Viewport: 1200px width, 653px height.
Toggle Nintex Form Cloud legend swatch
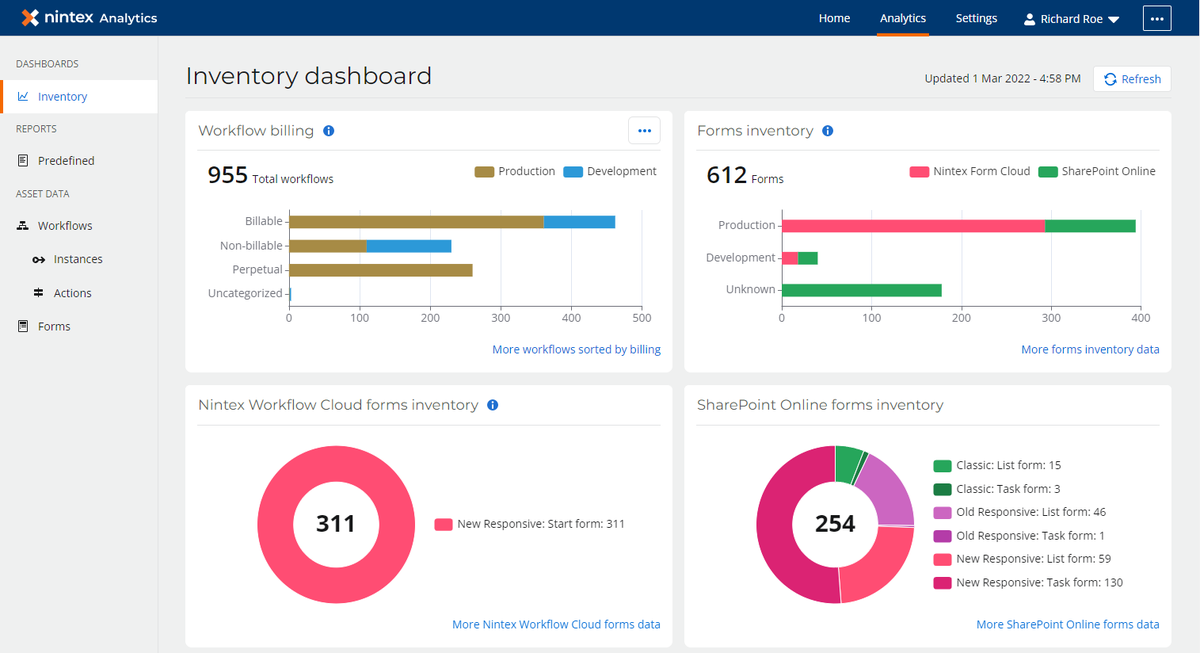tap(919, 172)
